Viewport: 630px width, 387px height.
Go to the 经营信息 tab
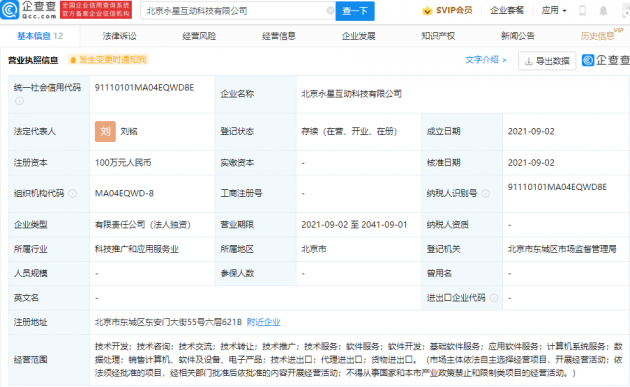(279, 36)
